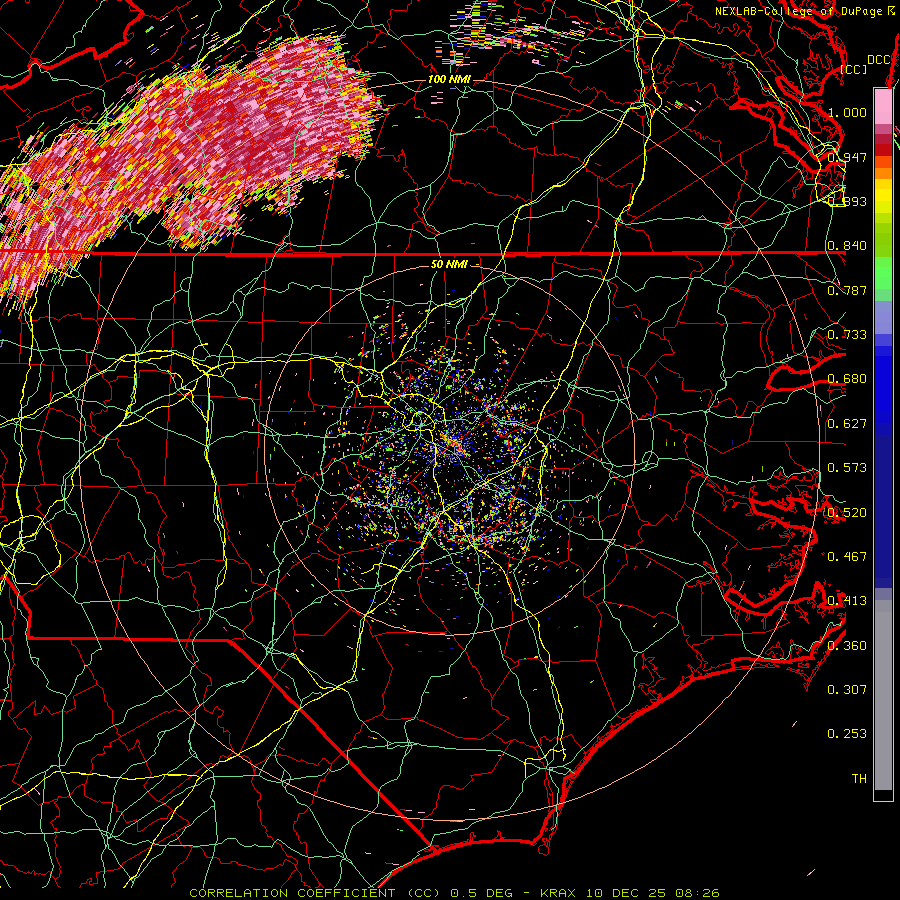Screen dimensions: 900x900
Task: Click the 50 NMI range ring label
Action: (449, 265)
